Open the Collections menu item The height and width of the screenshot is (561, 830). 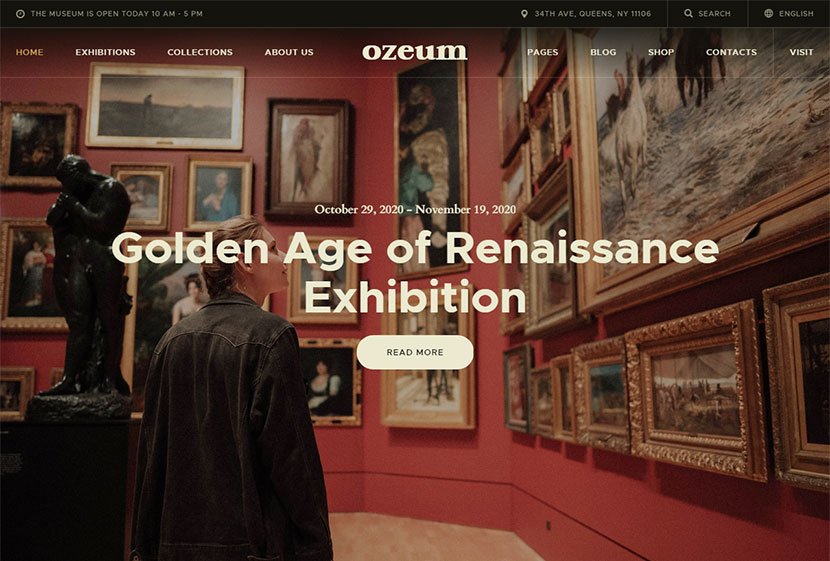(200, 52)
